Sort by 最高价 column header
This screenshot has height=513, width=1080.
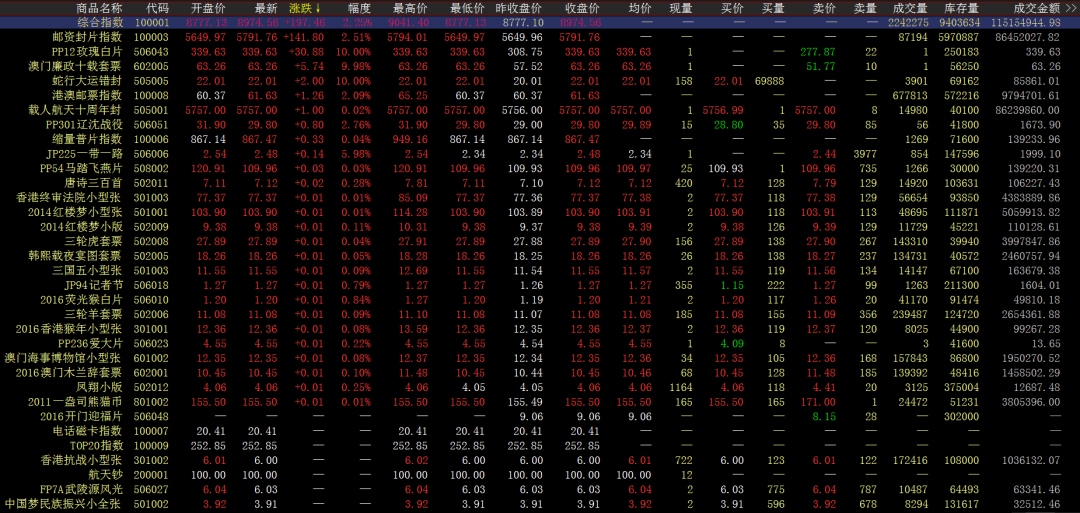(410, 8)
